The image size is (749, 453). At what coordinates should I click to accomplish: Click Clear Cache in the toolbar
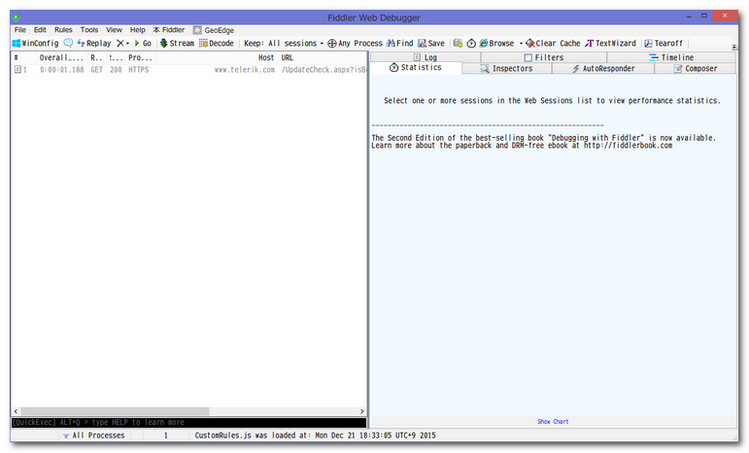(x=553, y=43)
